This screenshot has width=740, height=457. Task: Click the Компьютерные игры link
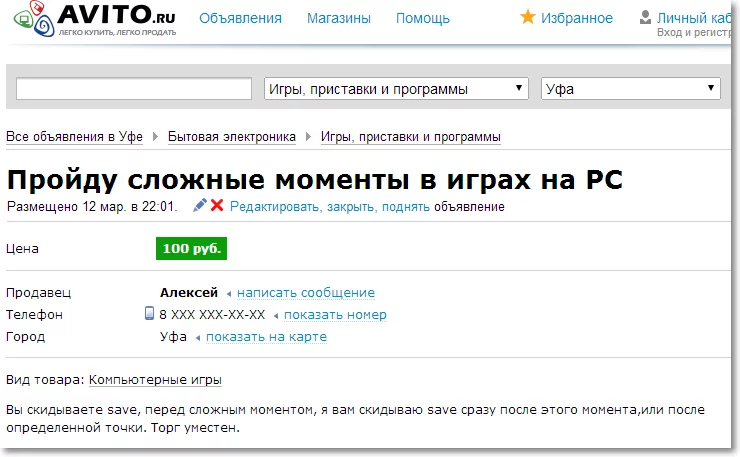coord(155,380)
